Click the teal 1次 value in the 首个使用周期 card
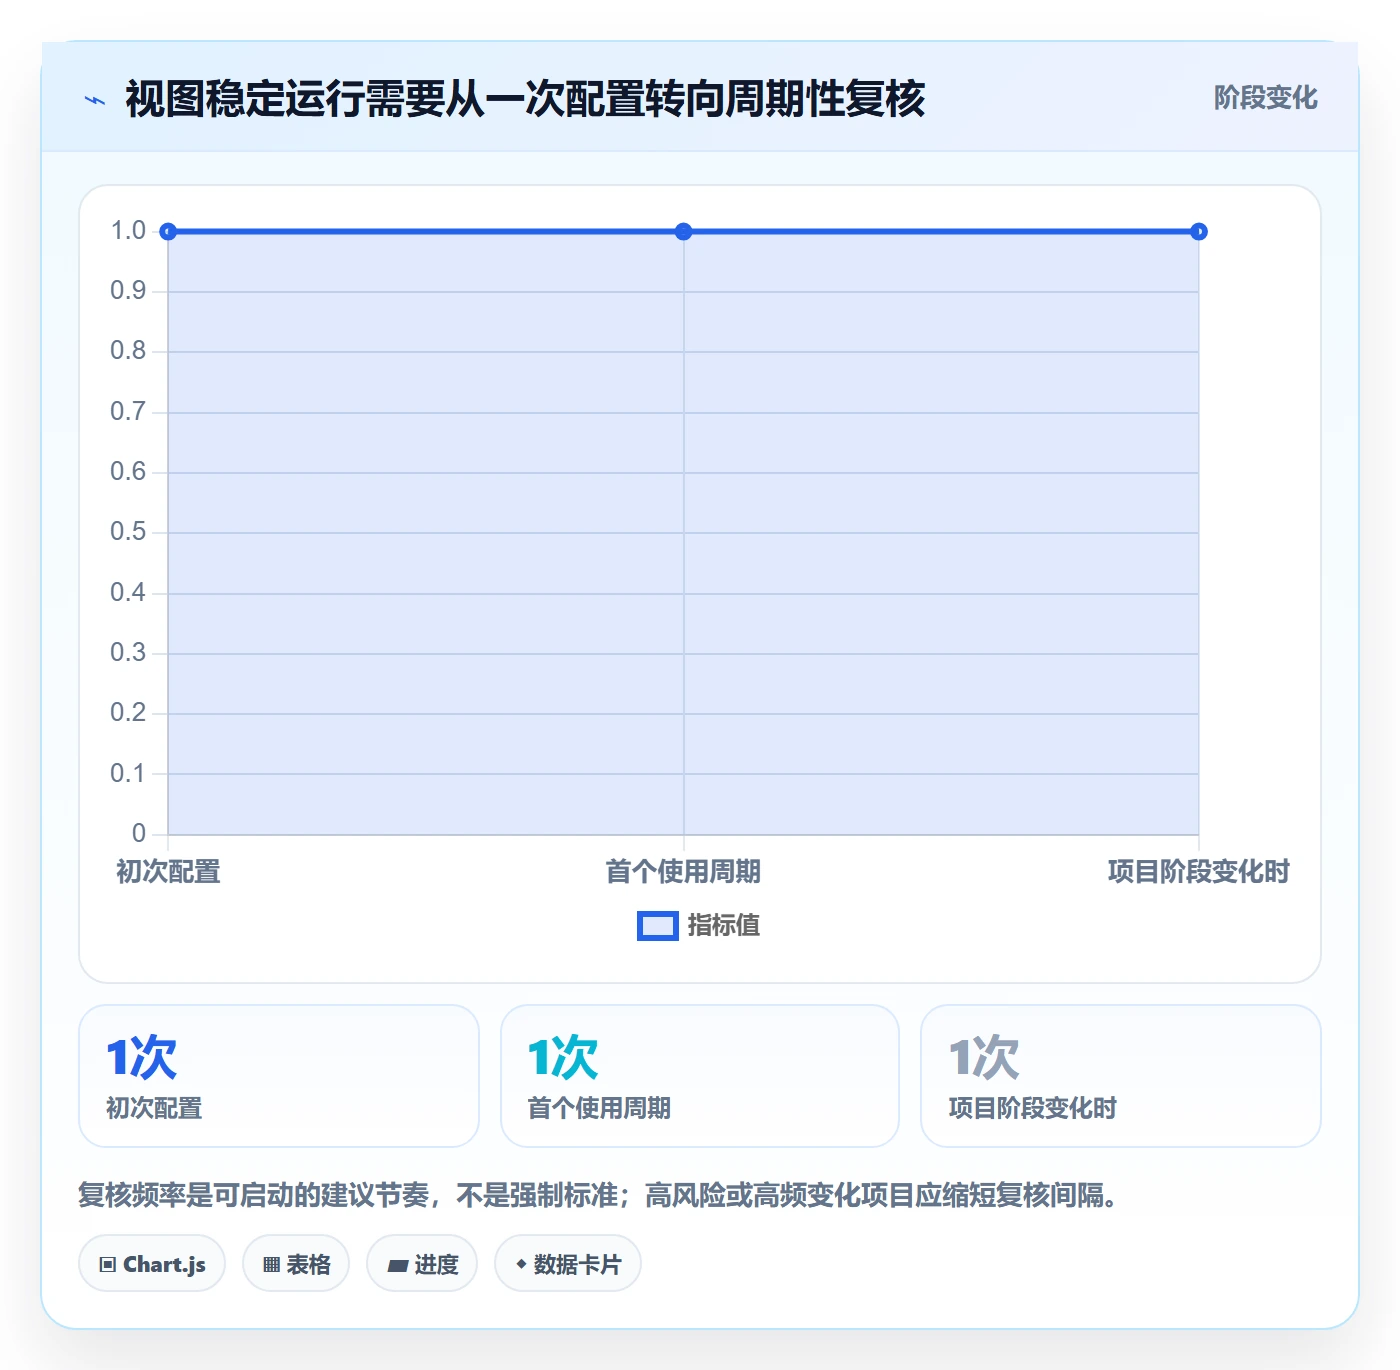Viewport: 1400px width, 1370px height. tap(563, 1057)
